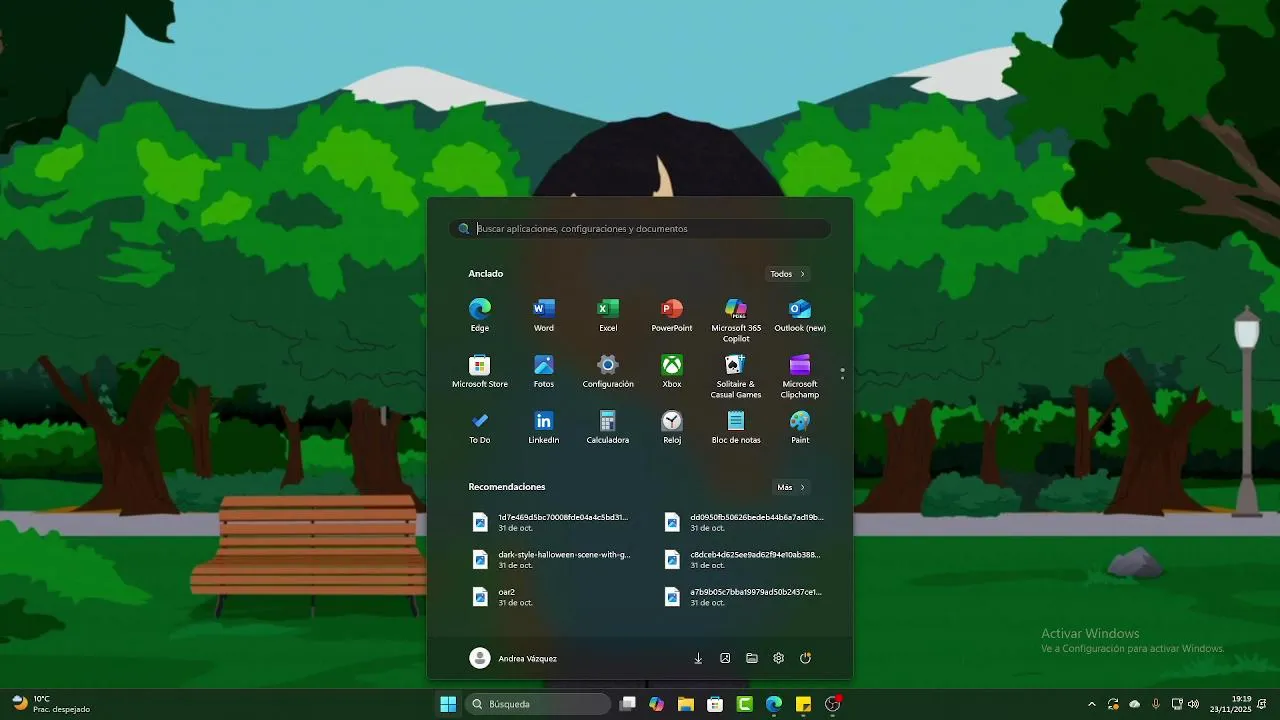The width and height of the screenshot is (1280, 720).
Task: Open the Fotos app
Action: (x=544, y=370)
